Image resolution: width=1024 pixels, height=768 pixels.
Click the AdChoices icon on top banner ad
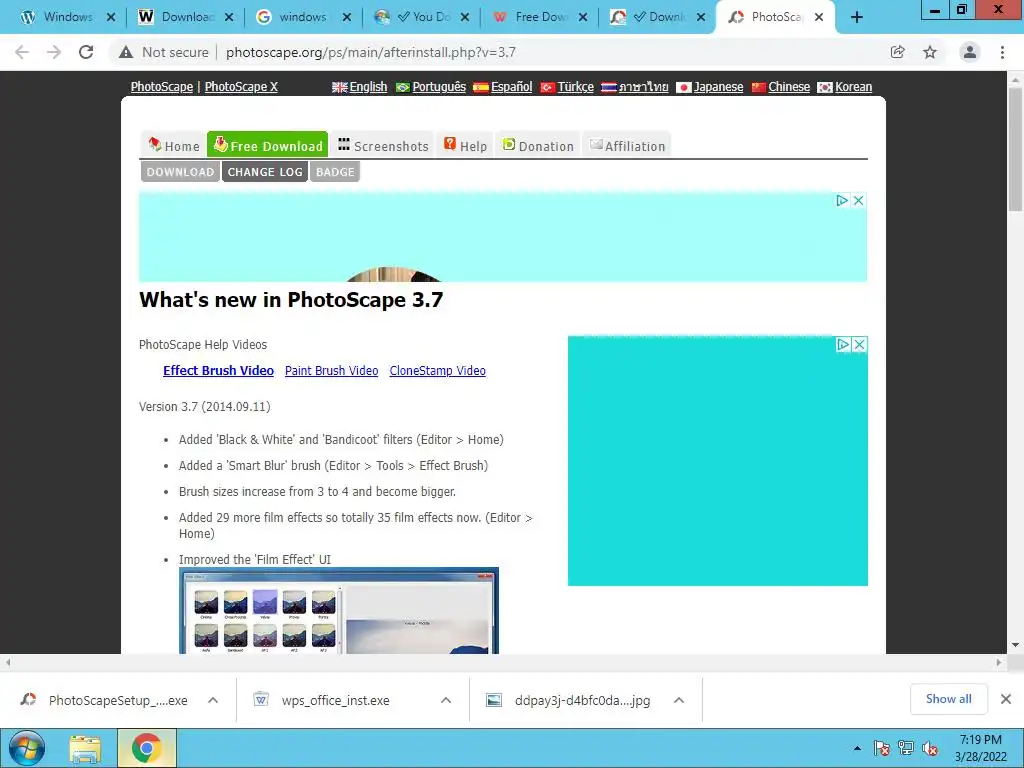(x=842, y=200)
